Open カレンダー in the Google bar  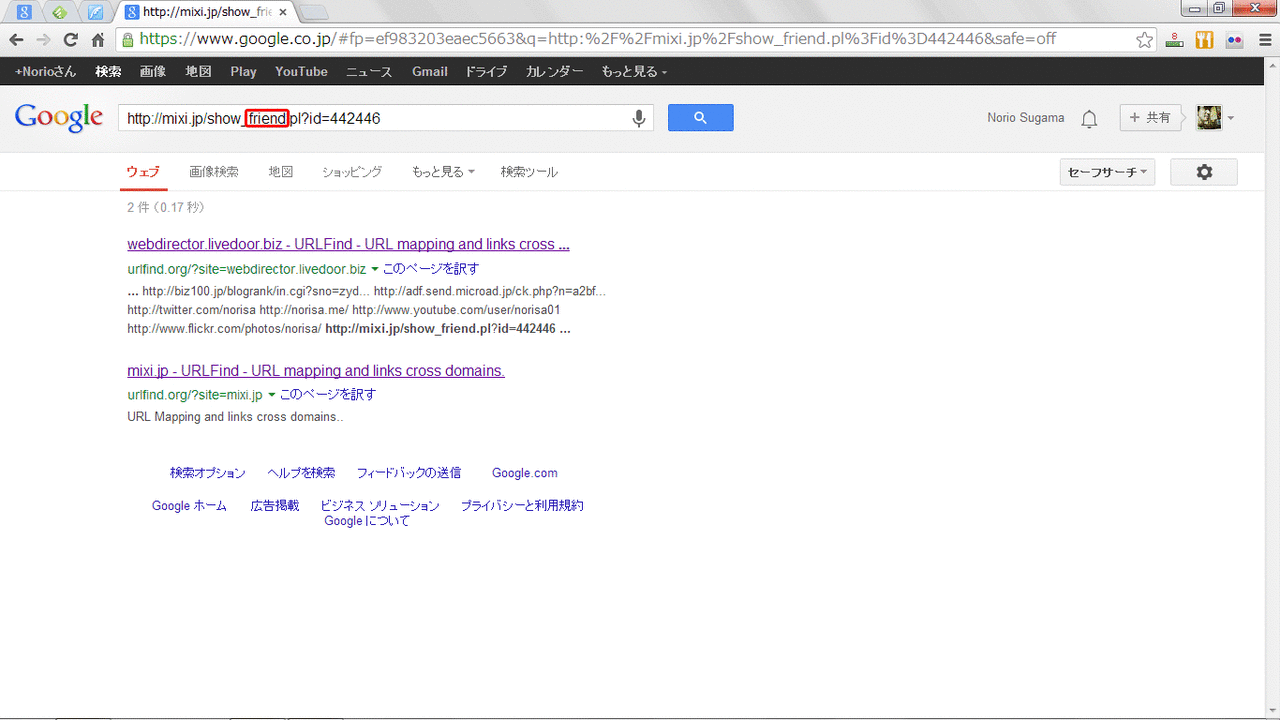pyautogui.click(x=554, y=71)
